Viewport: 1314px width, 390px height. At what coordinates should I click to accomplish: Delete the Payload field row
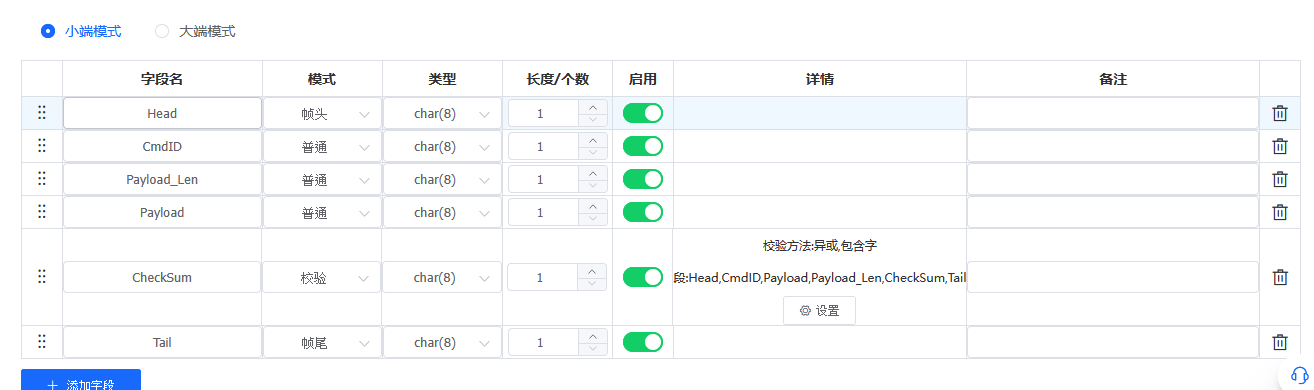(x=1279, y=212)
